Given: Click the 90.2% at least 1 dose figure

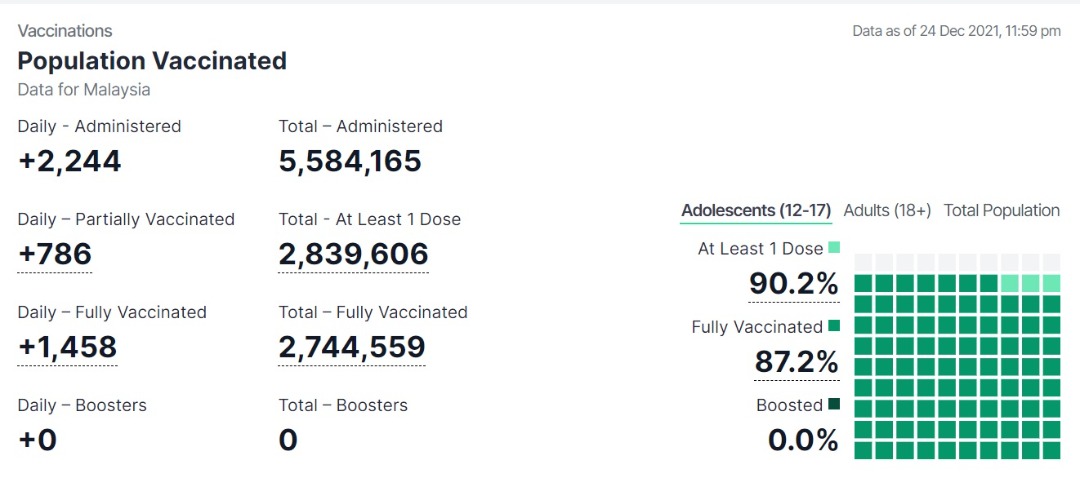Looking at the screenshot, I should (x=794, y=284).
